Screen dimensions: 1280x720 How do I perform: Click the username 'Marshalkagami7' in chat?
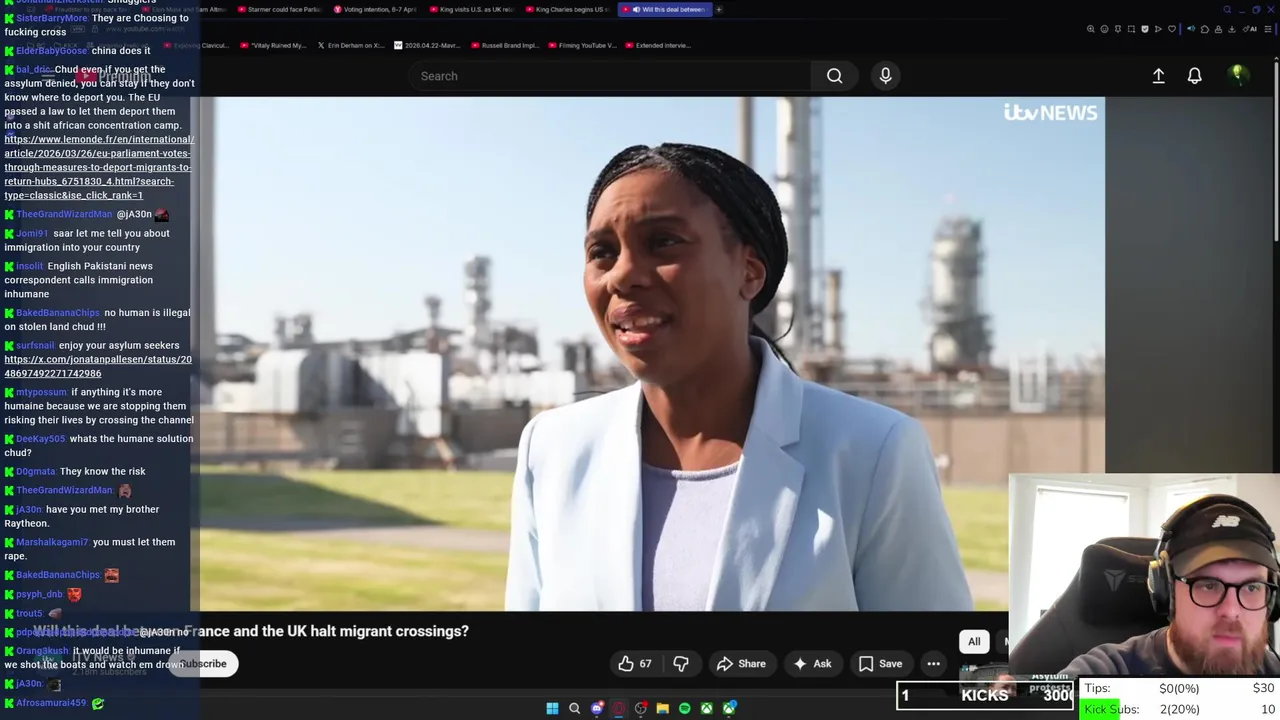point(52,542)
